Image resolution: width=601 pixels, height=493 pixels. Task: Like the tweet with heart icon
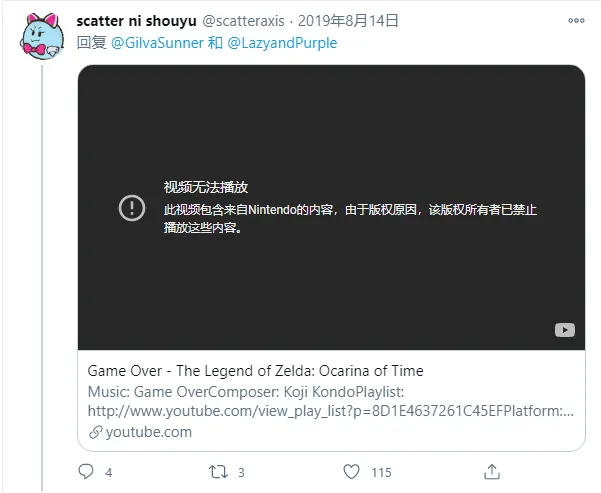(x=351, y=472)
